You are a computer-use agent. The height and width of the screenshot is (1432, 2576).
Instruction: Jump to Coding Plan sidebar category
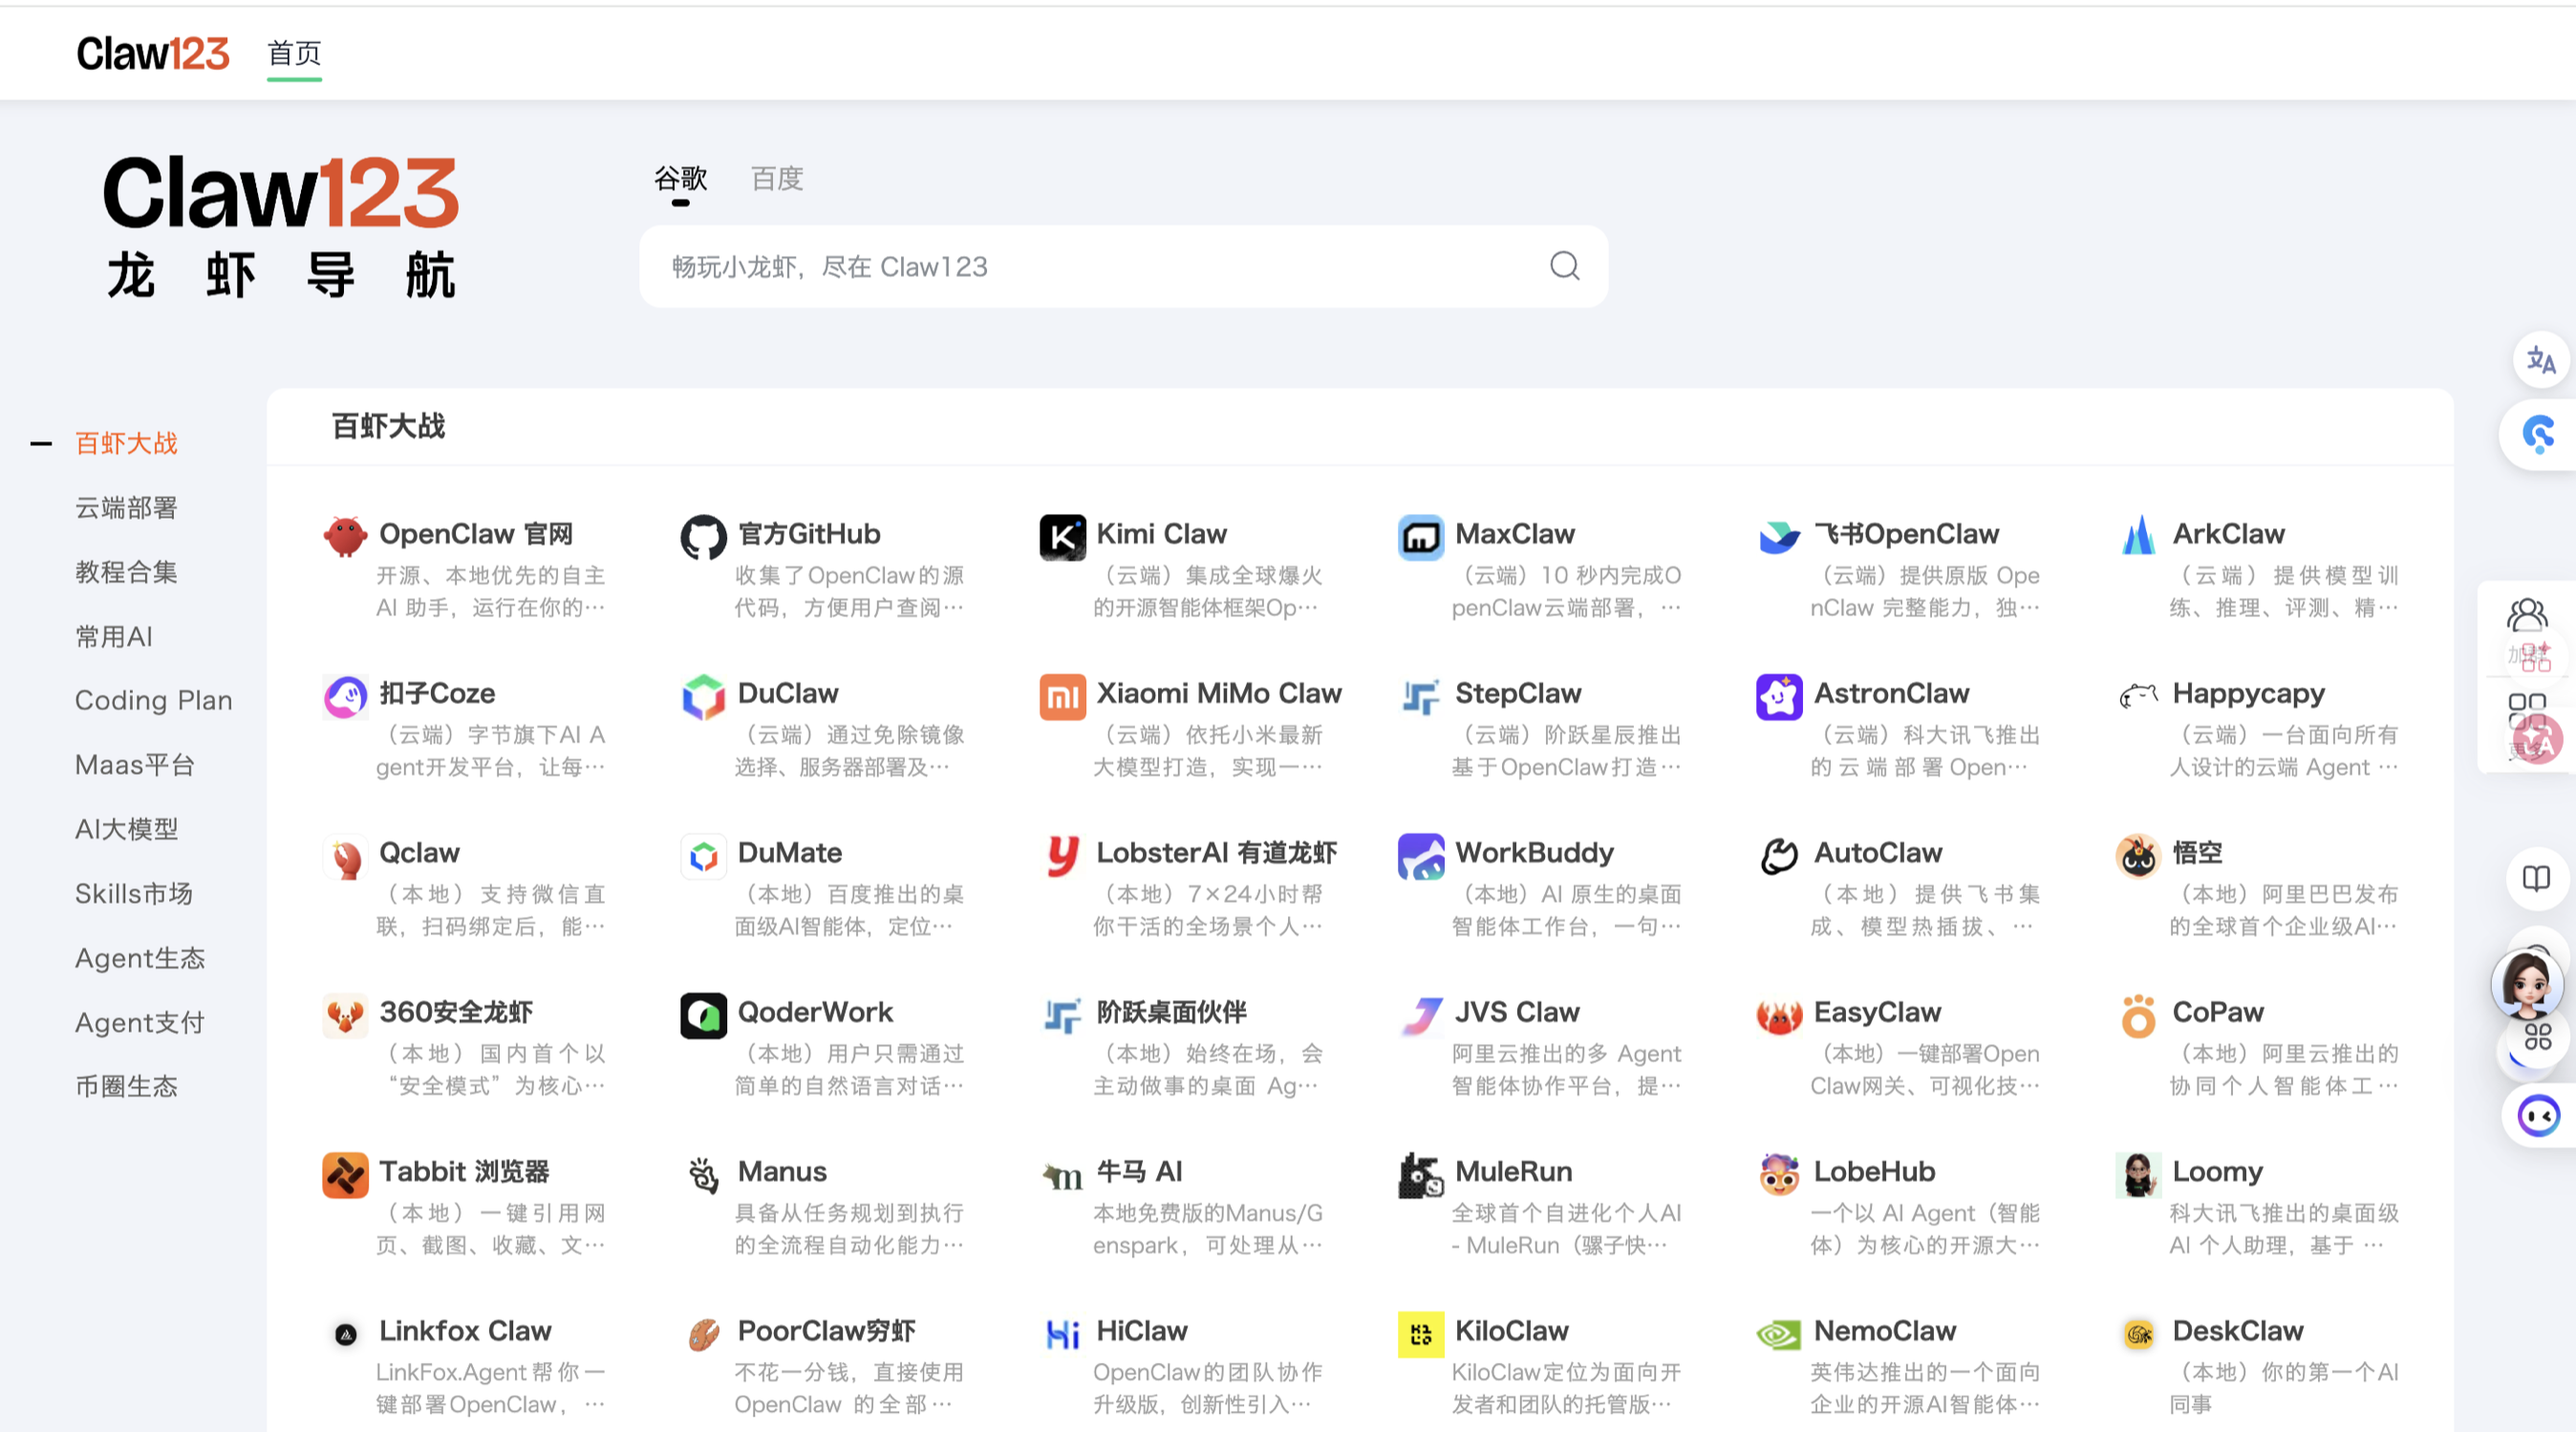153,700
